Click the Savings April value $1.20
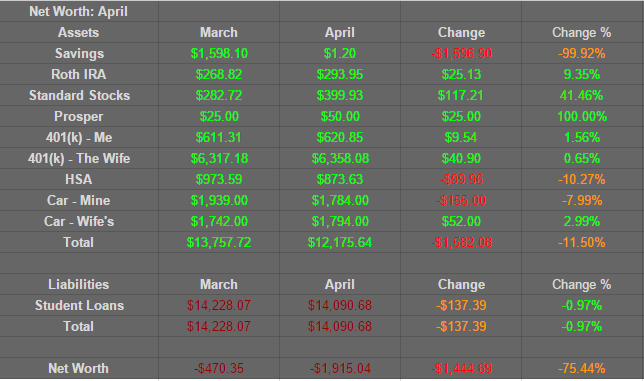 tap(340, 53)
